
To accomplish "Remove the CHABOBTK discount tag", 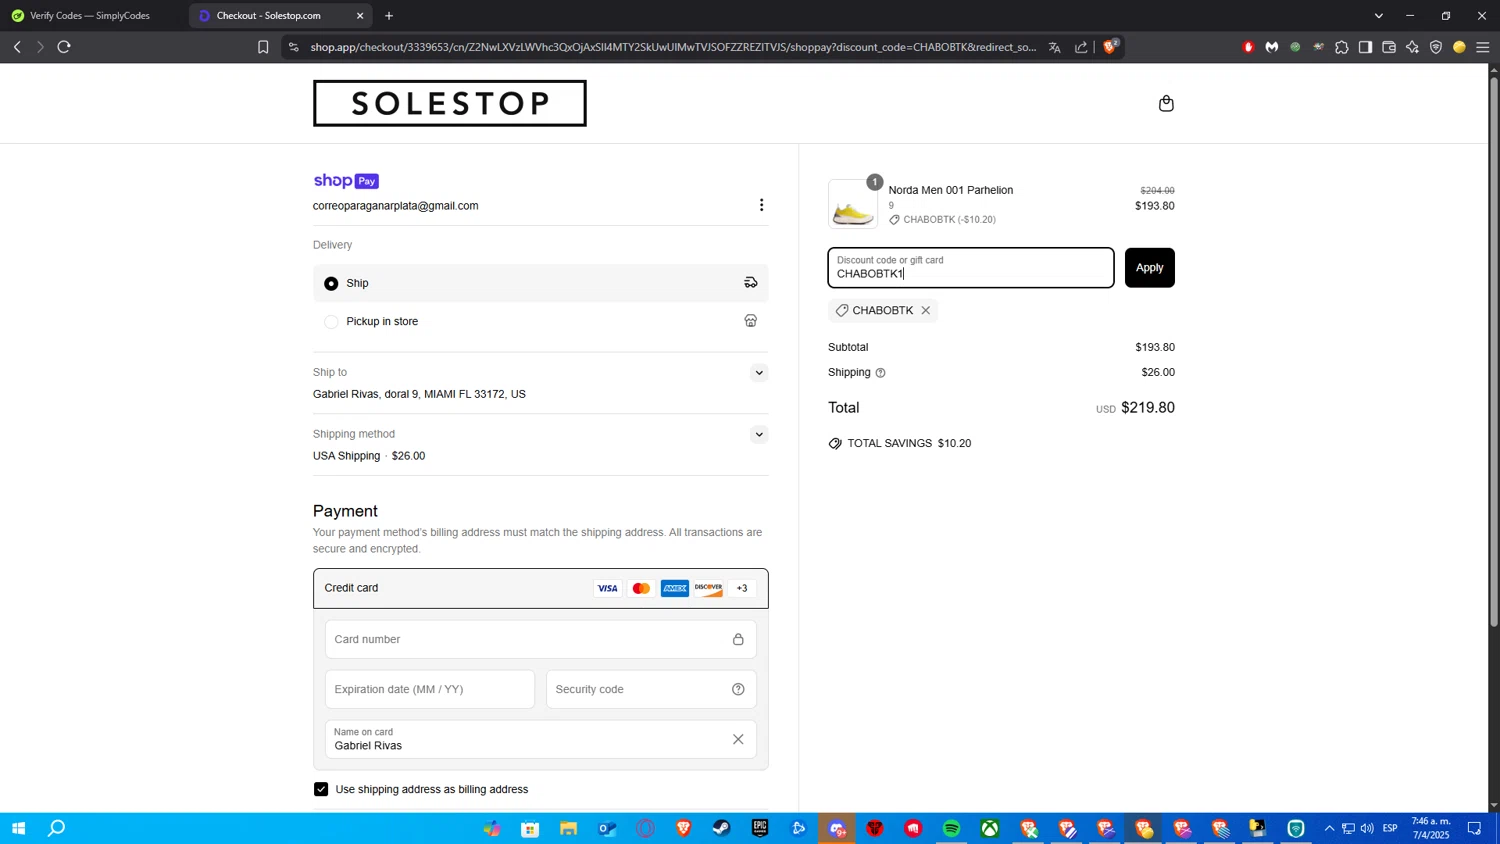I will point(926,310).
